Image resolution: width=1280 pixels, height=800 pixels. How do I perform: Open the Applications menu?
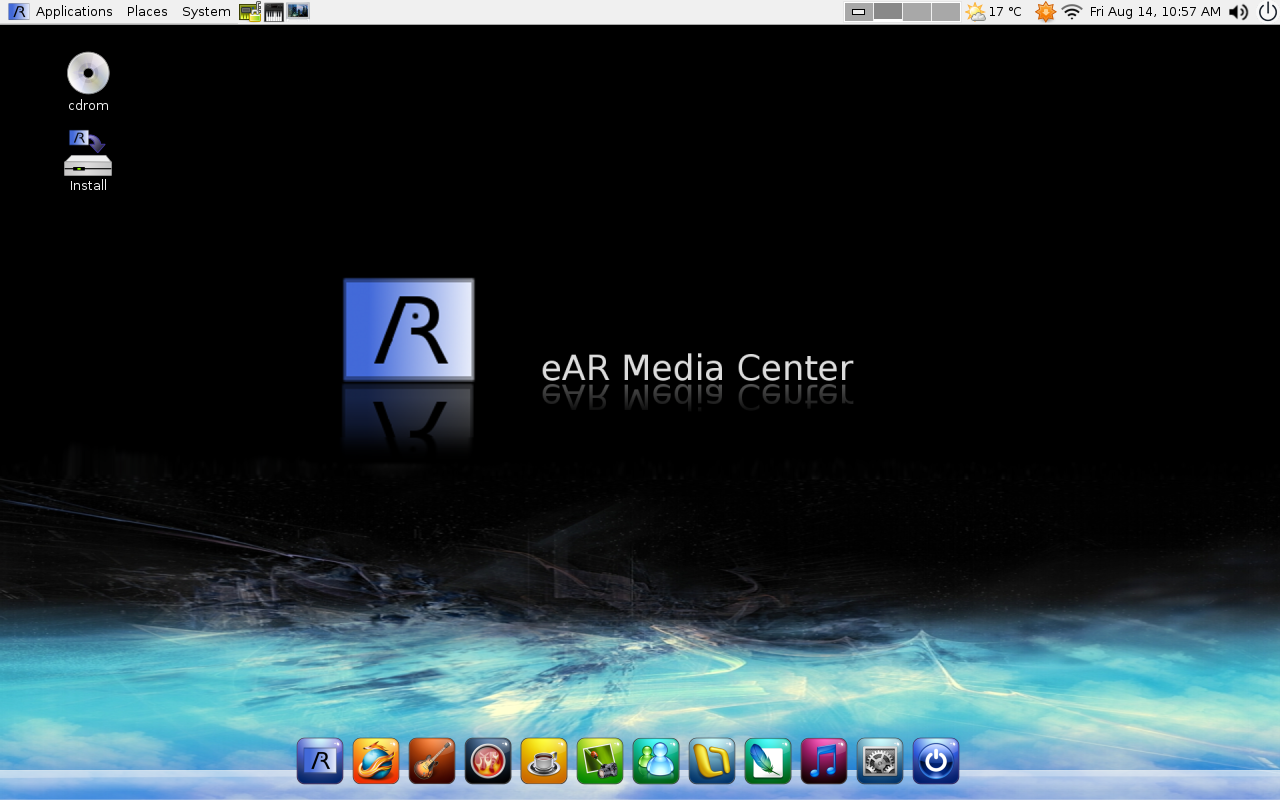[73, 12]
